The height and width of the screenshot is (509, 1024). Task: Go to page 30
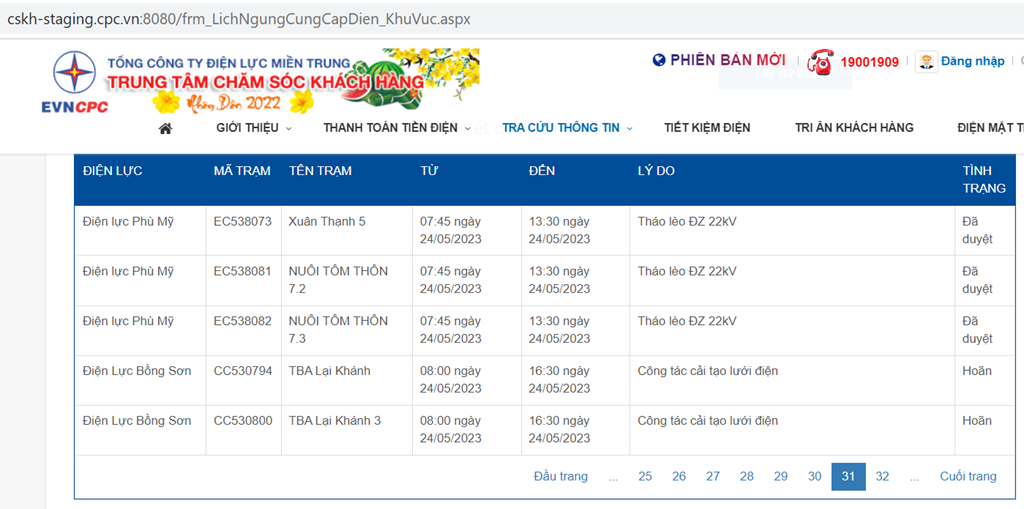(814, 476)
